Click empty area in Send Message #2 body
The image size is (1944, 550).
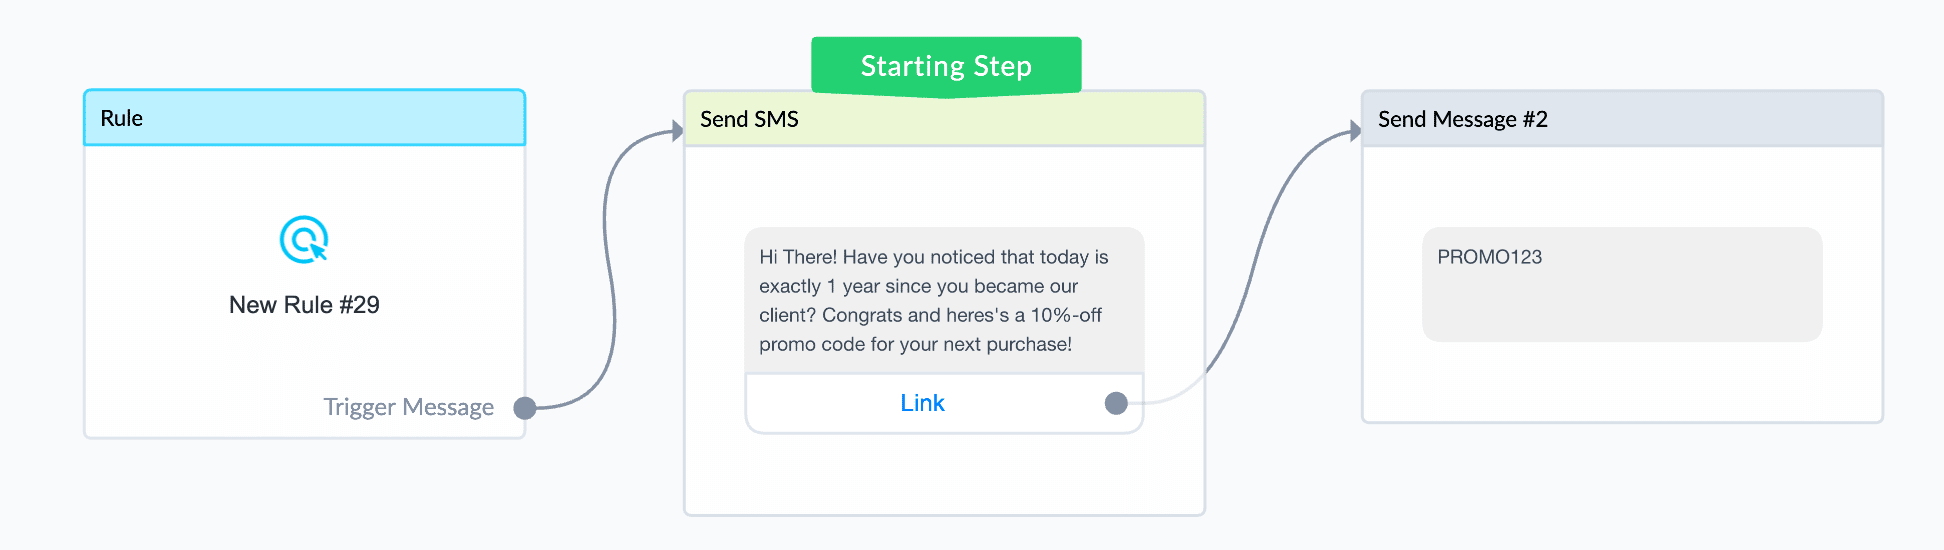1622,385
